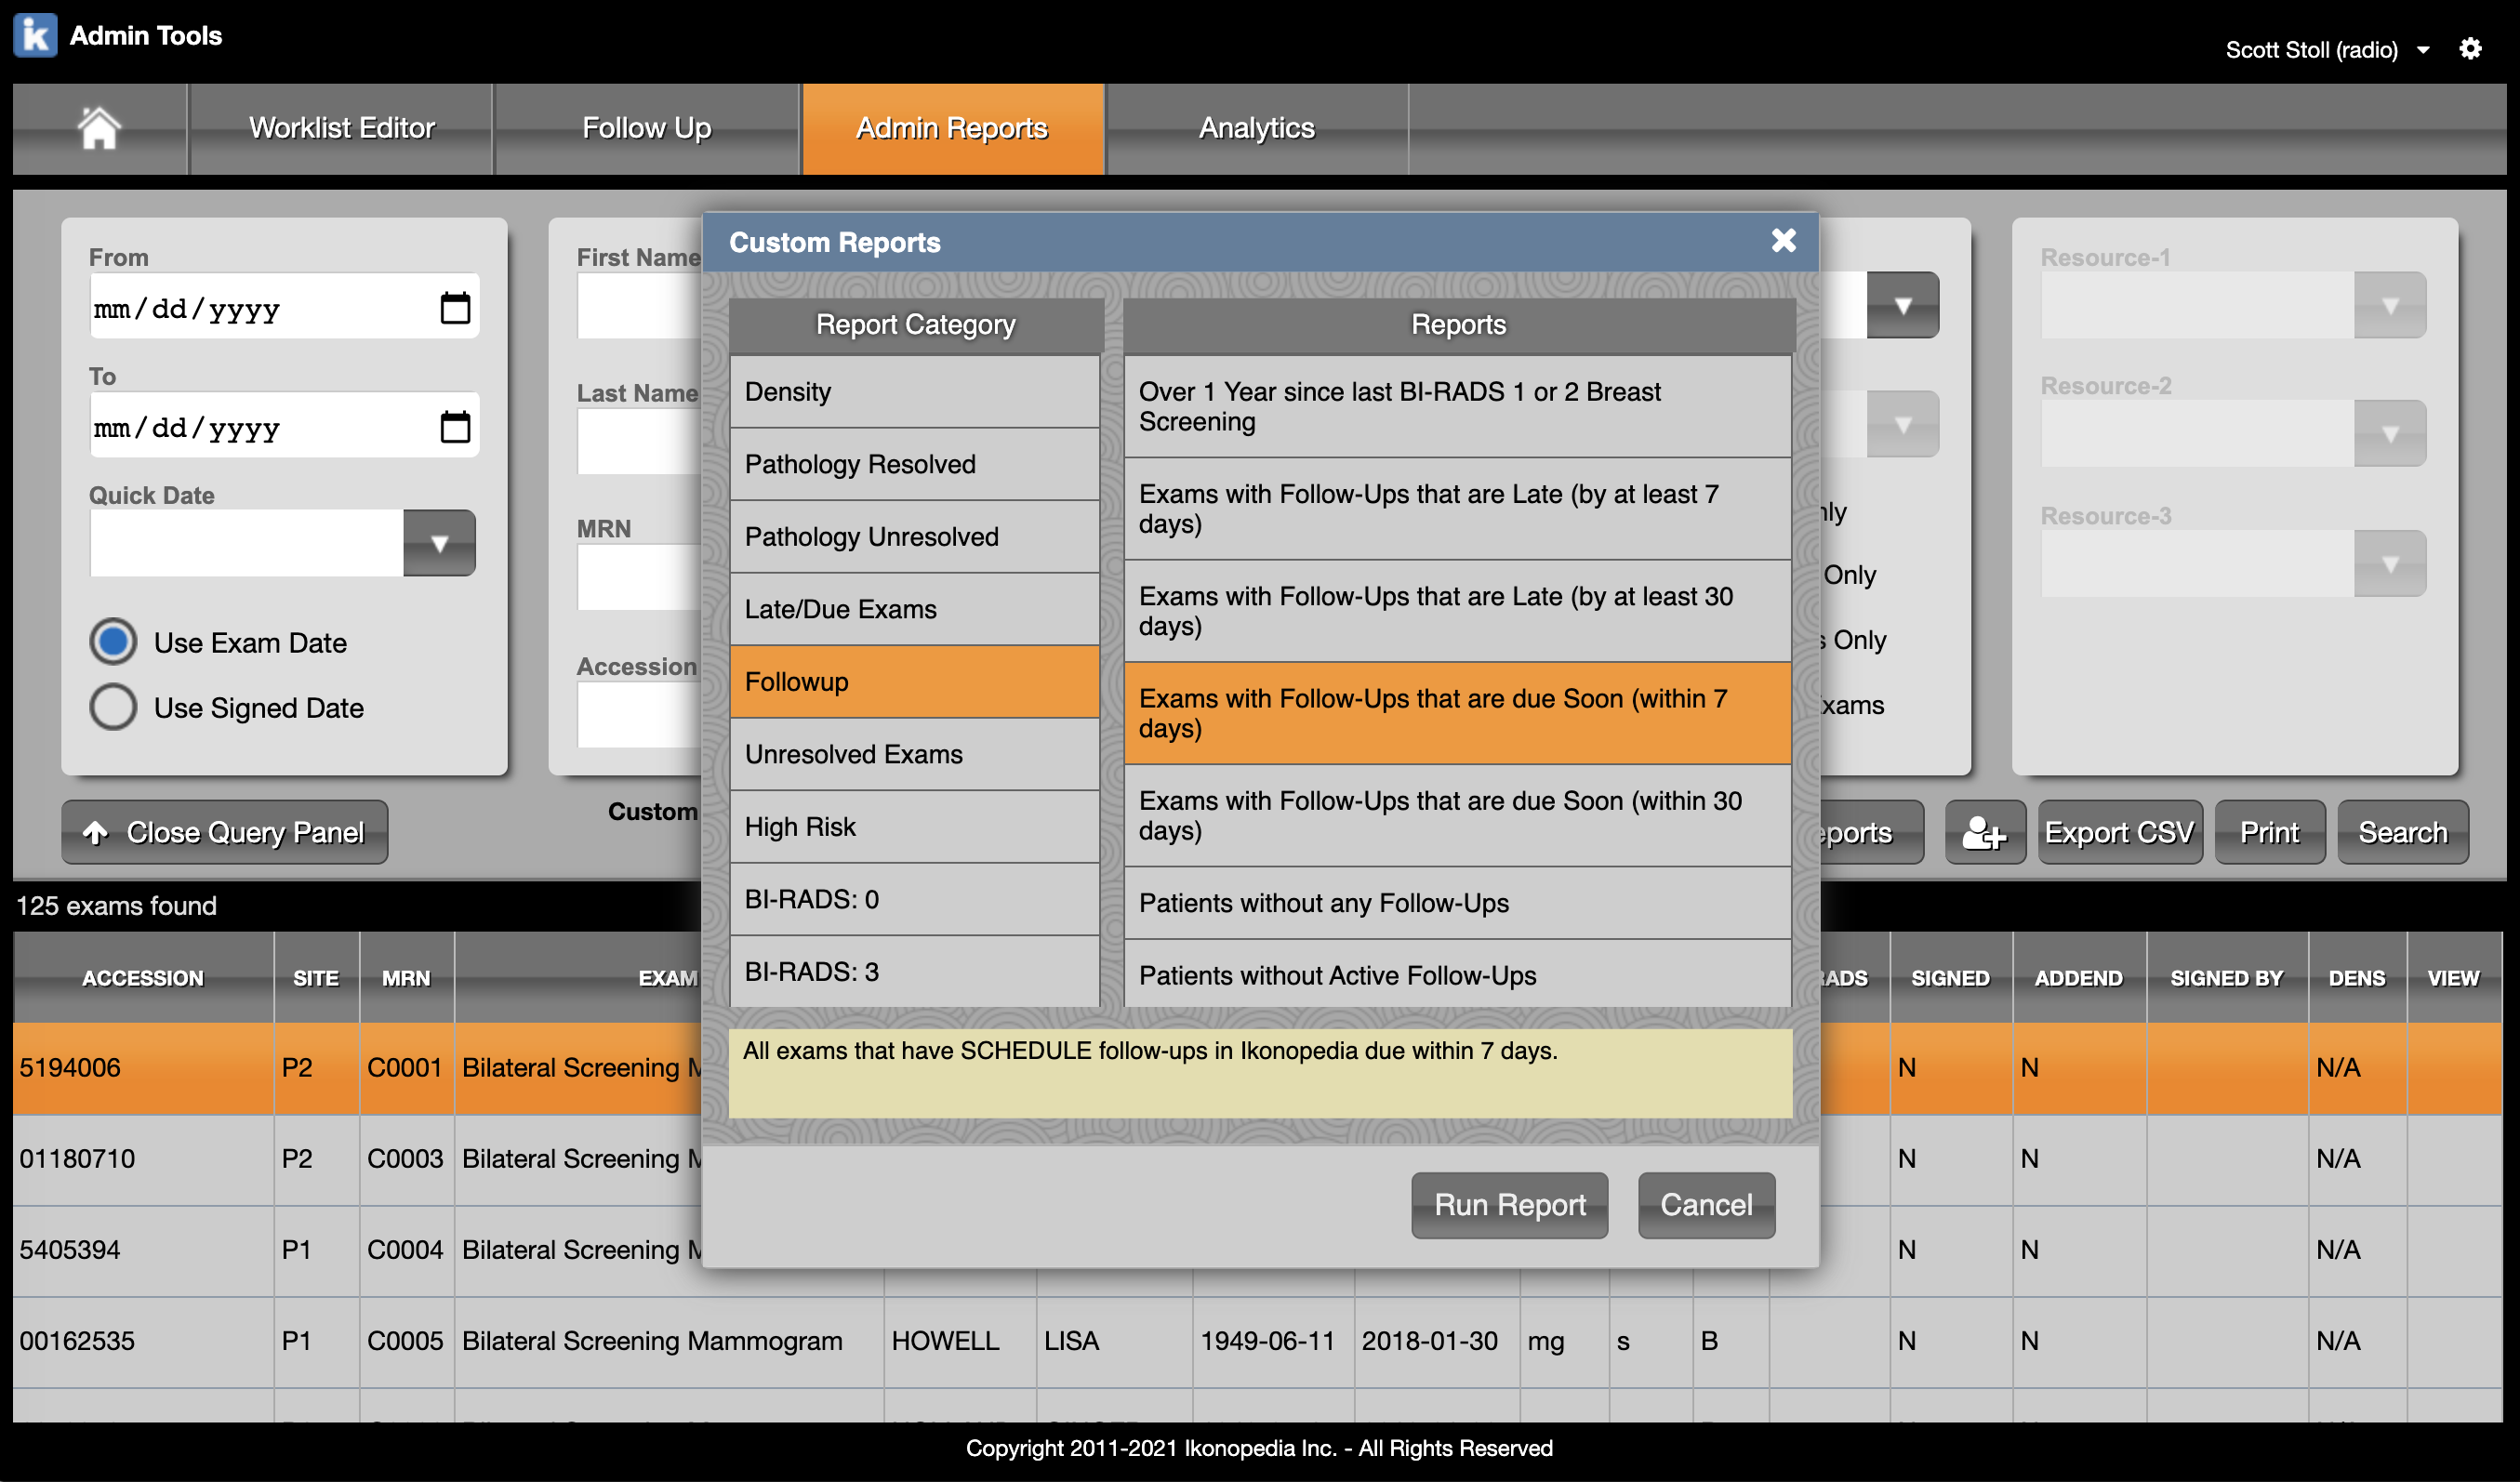
Task: Click the Run Report button
Action: pos(1508,1205)
